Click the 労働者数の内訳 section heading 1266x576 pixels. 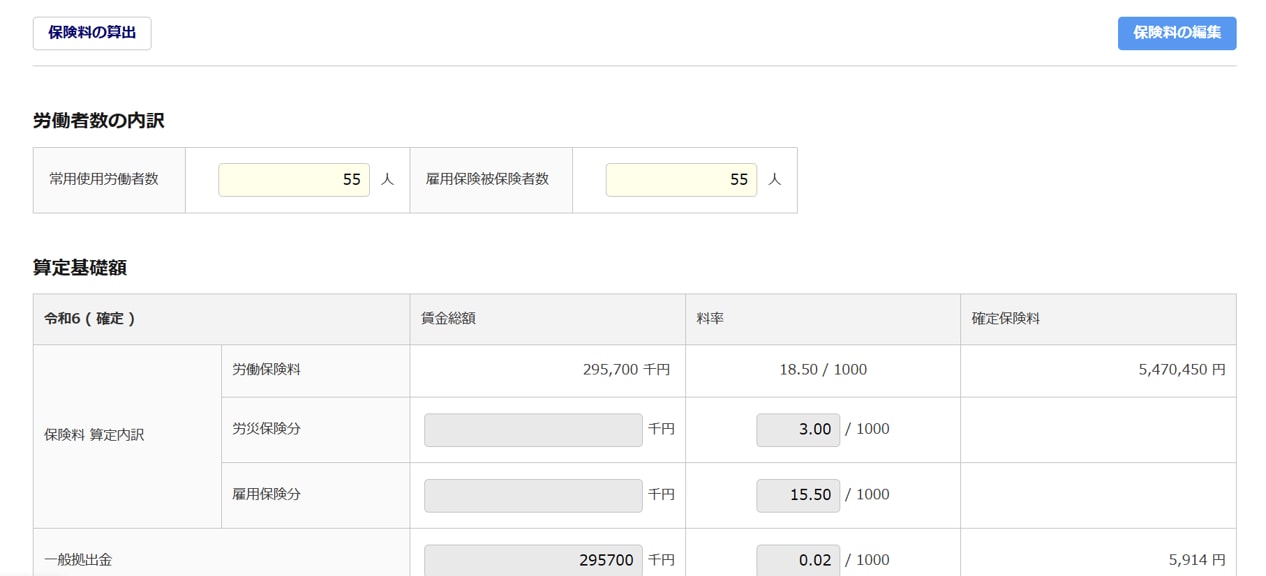tap(99, 121)
